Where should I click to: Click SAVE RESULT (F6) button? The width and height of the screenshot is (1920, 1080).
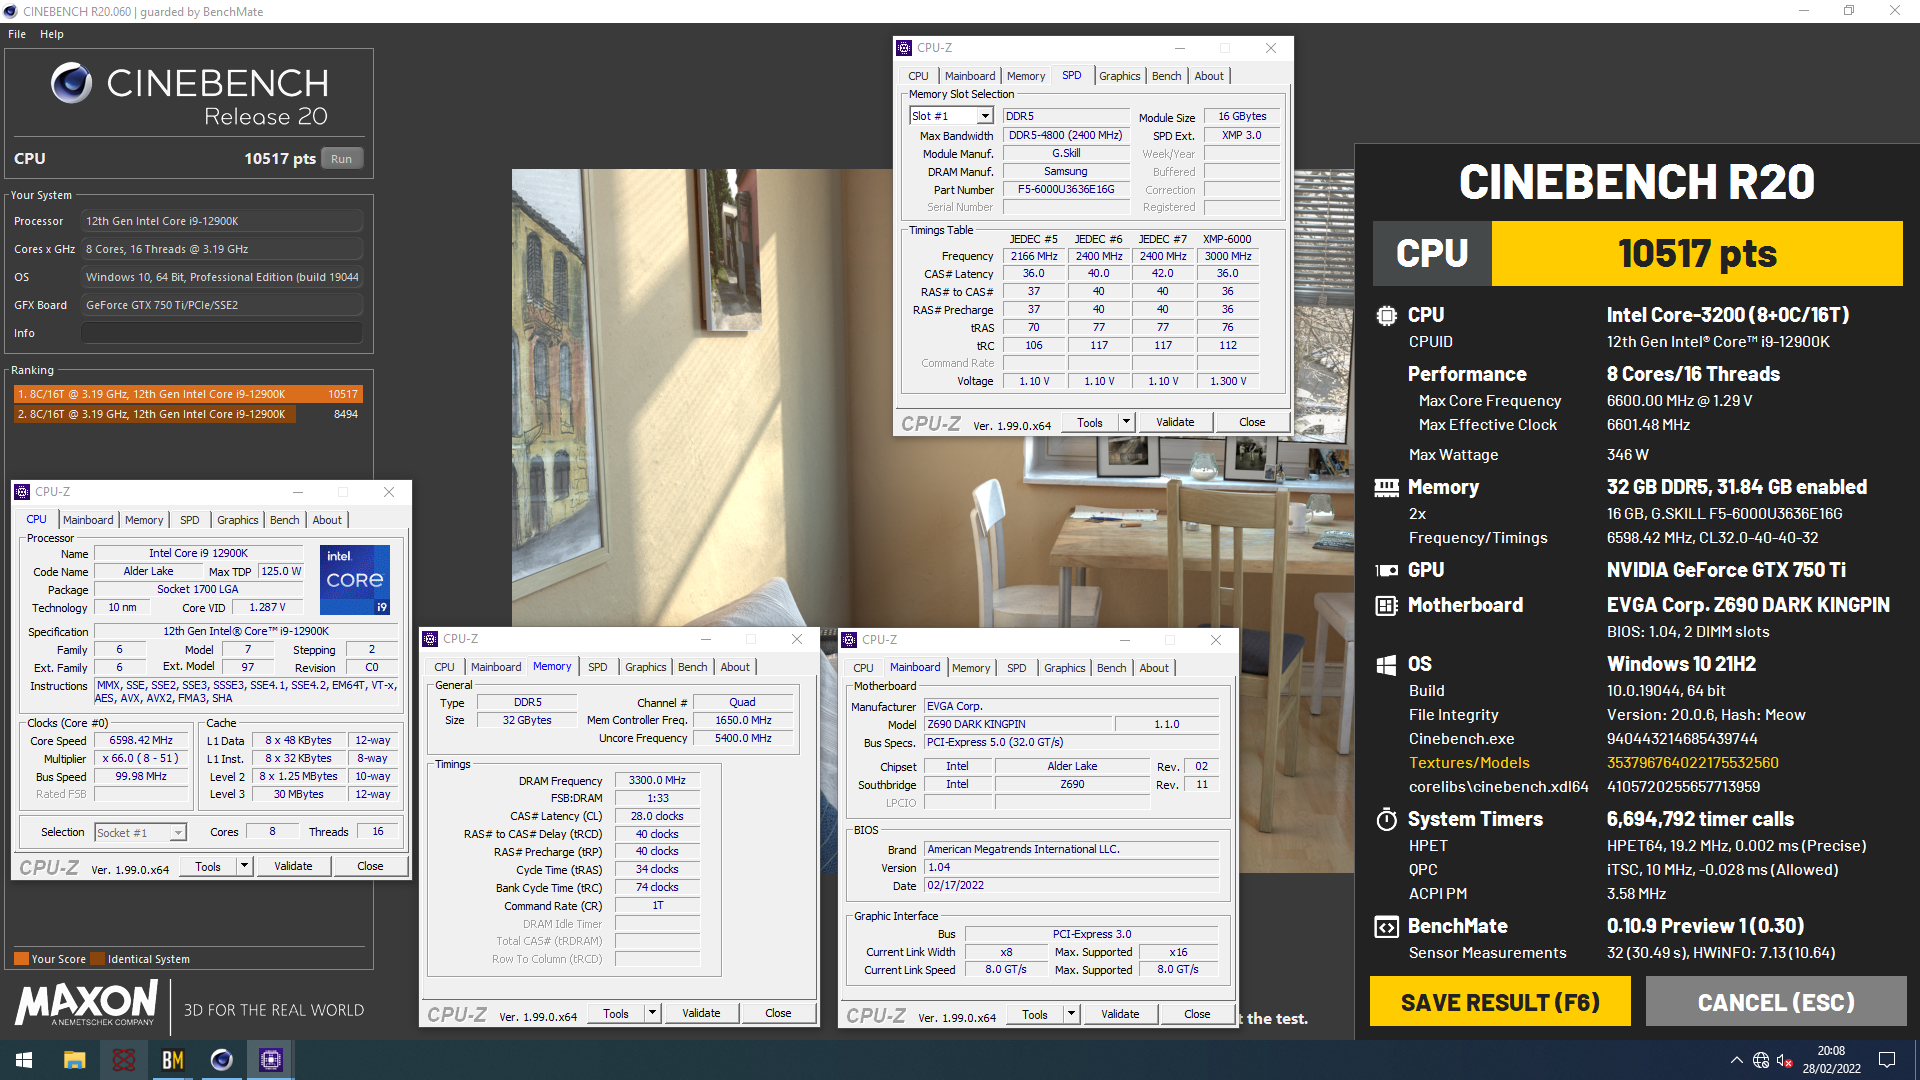coord(1500,1002)
